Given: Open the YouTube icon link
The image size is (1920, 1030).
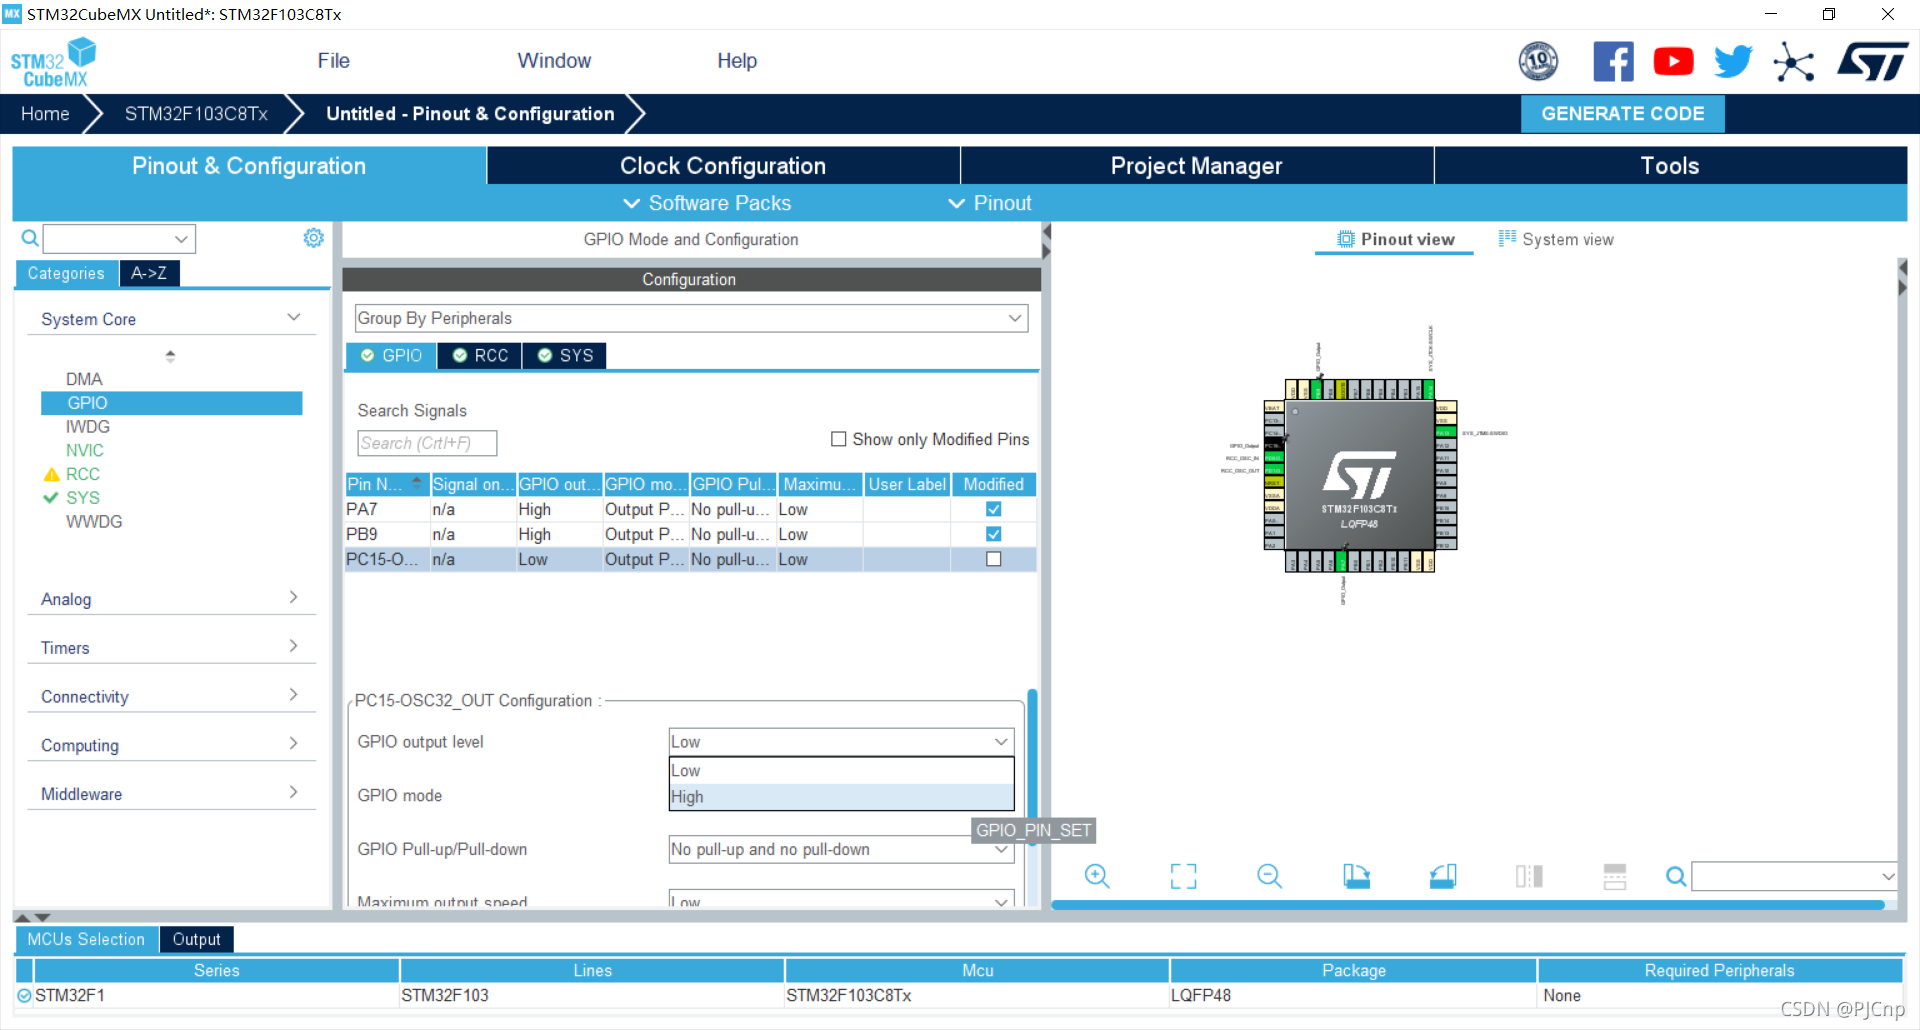Looking at the screenshot, I should click(1673, 61).
